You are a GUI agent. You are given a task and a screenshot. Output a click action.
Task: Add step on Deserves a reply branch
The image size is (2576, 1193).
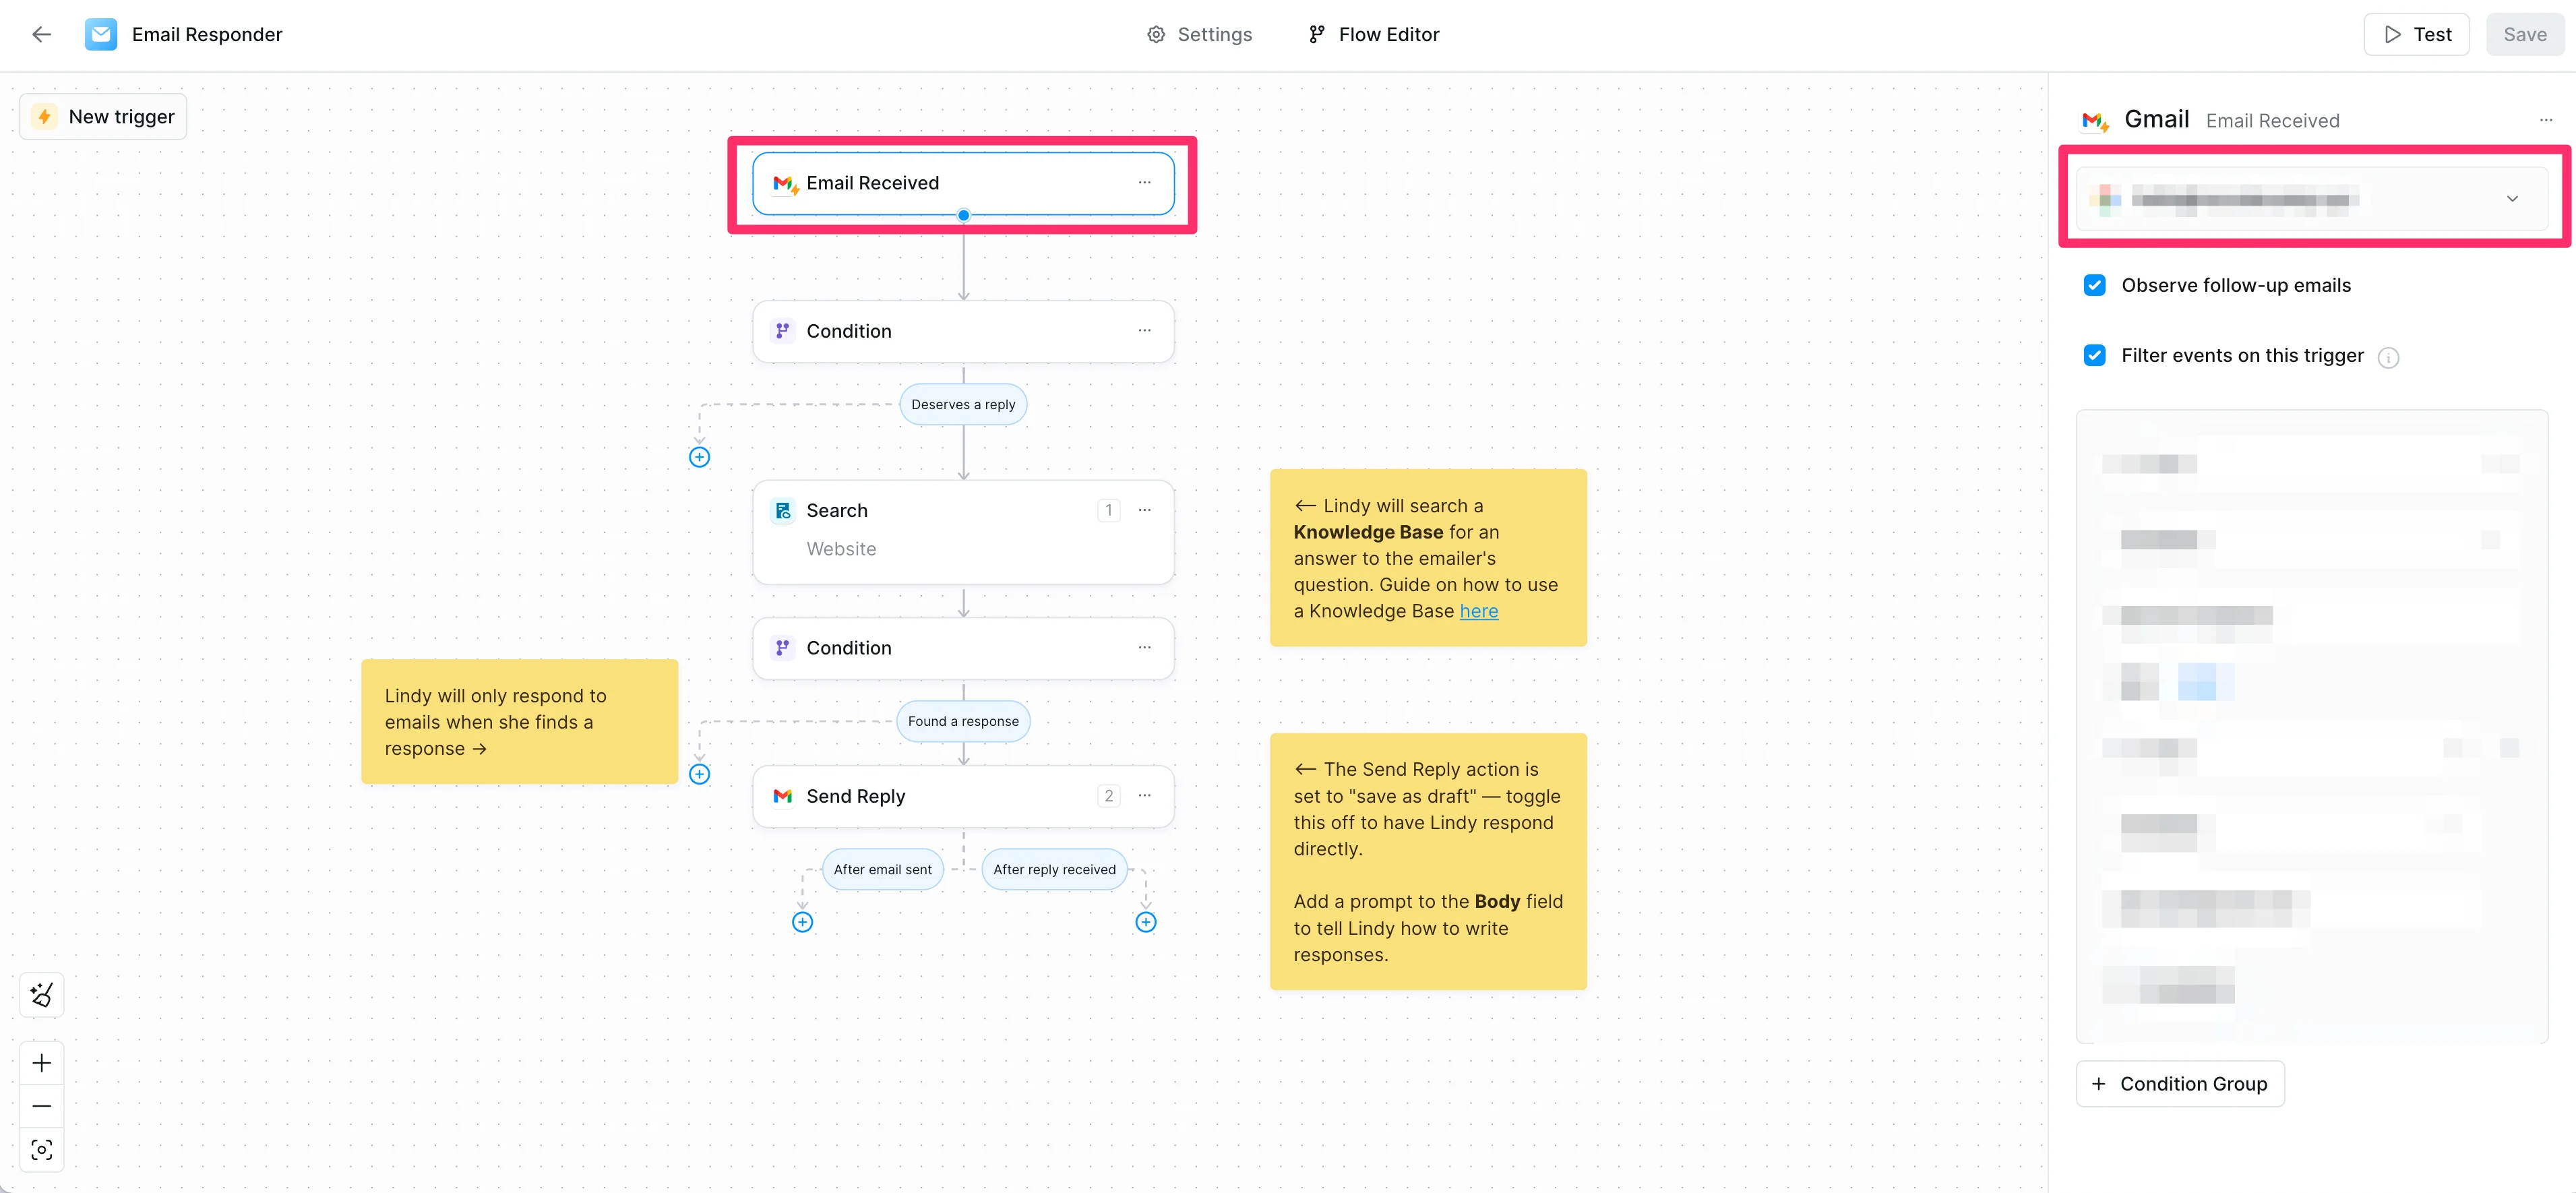(699, 457)
